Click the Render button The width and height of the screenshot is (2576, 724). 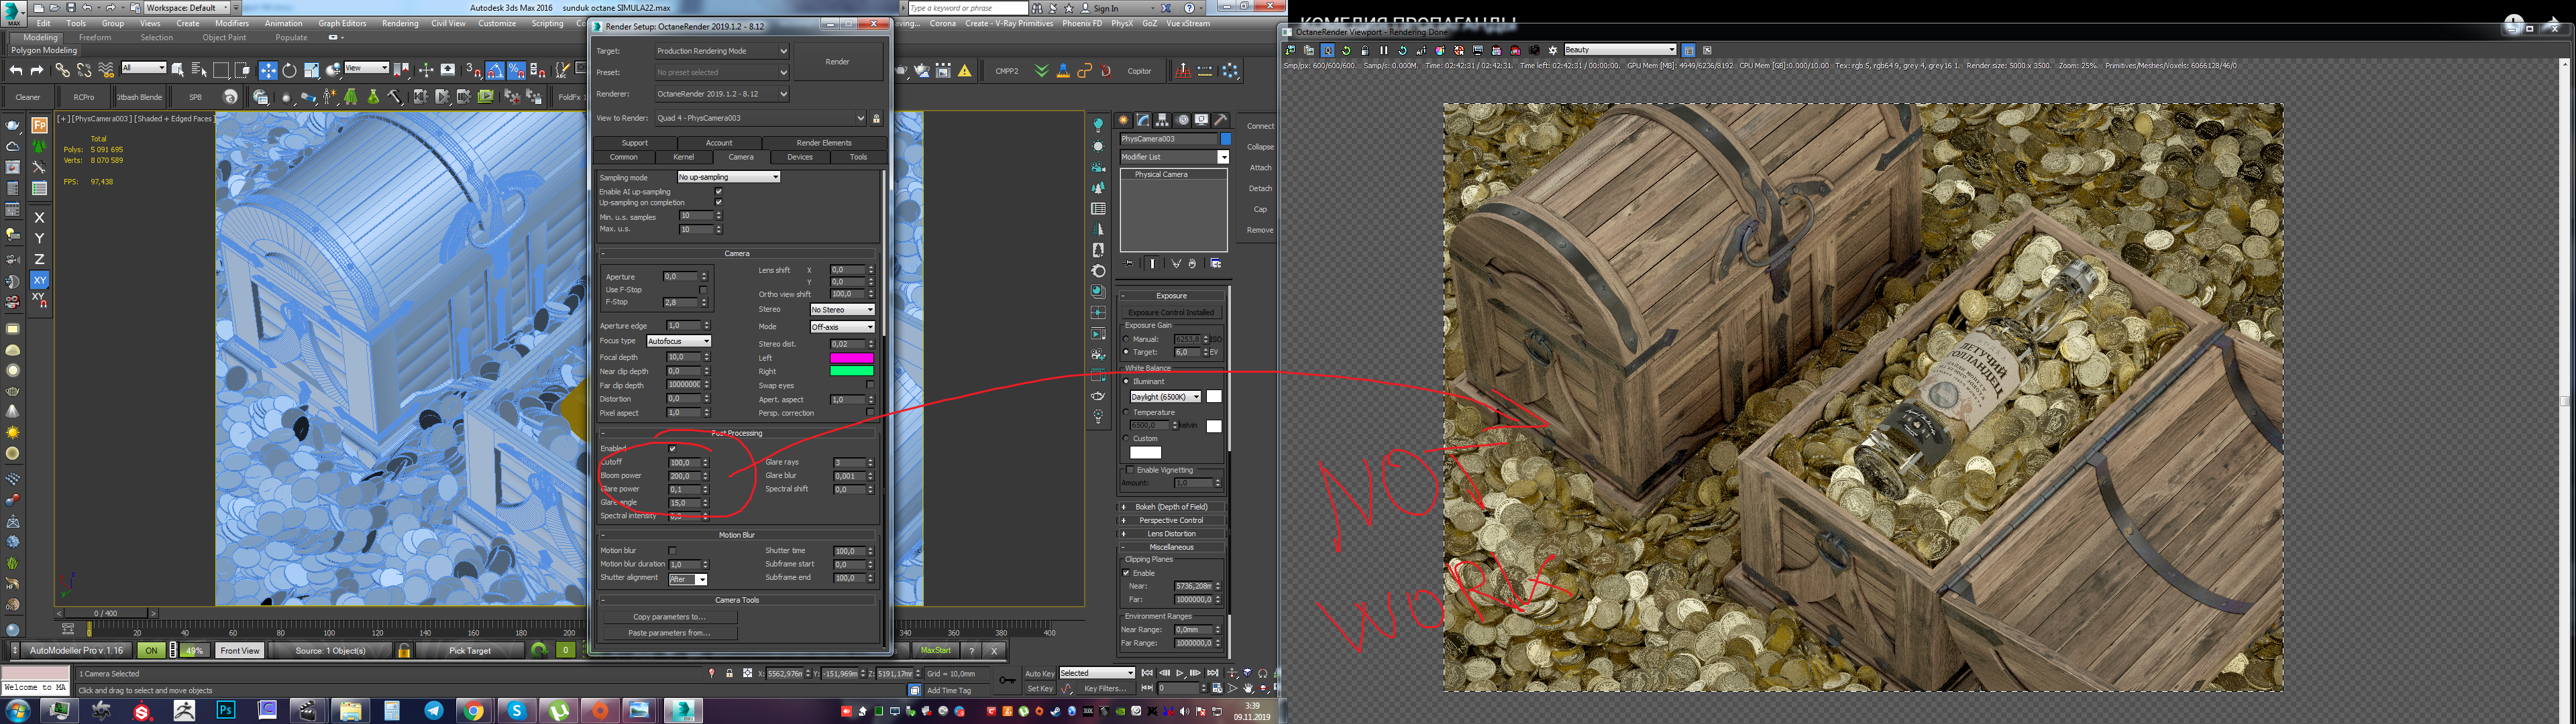click(837, 62)
